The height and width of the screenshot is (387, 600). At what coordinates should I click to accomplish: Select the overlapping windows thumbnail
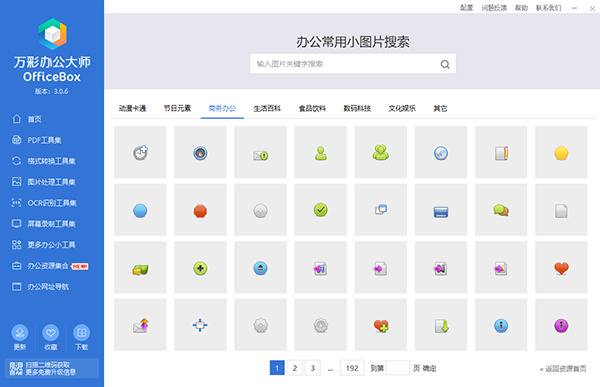pyautogui.click(x=381, y=210)
